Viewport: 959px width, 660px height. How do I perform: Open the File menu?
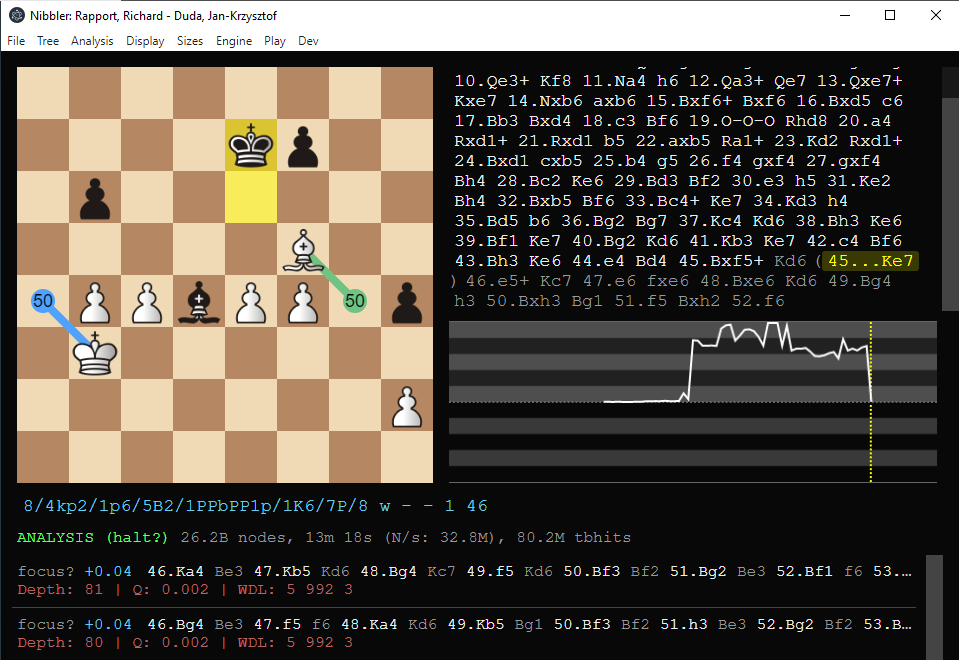click(16, 41)
